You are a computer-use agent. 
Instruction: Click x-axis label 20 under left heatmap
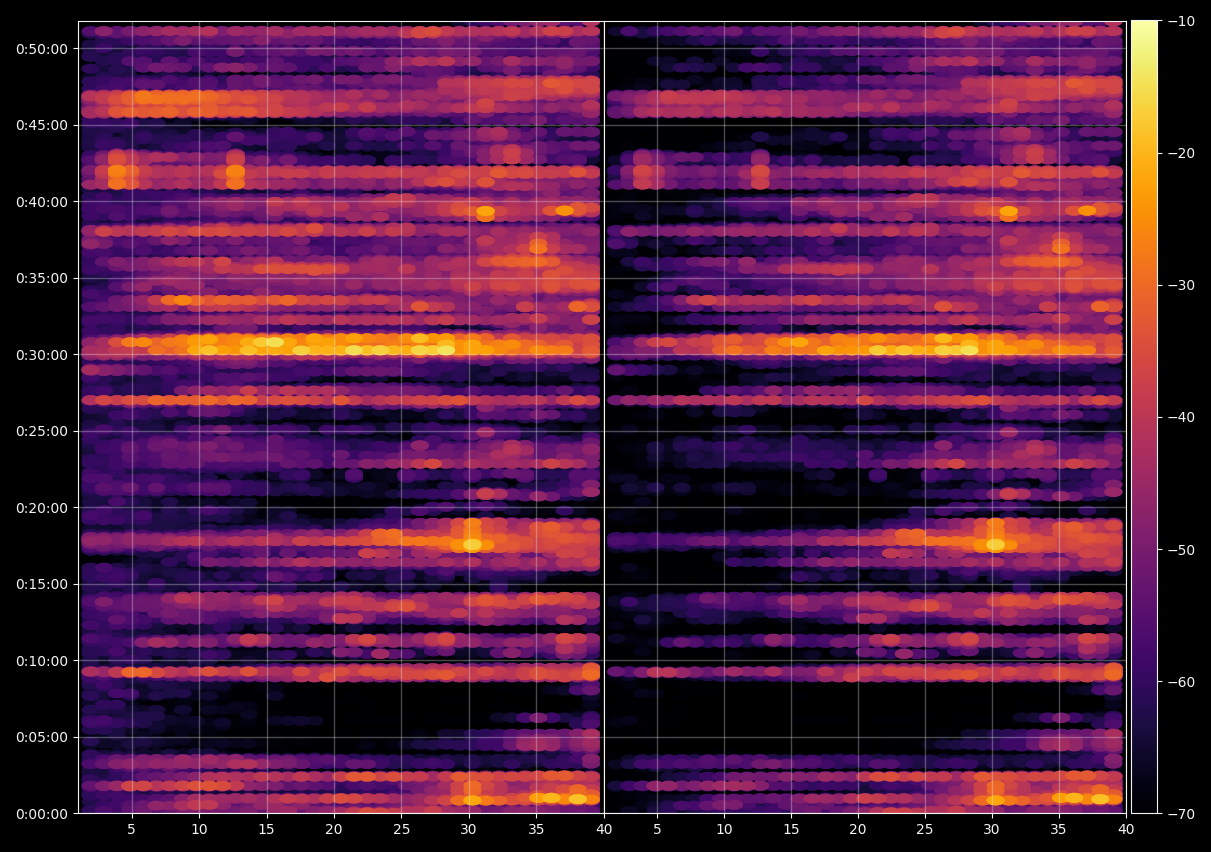(x=334, y=830)
